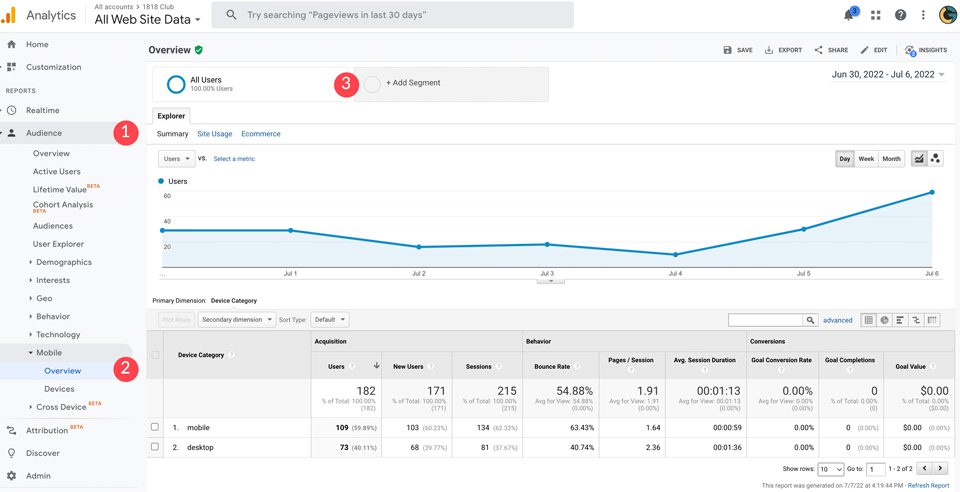Click the Add Segment button

tap(412, 83)
